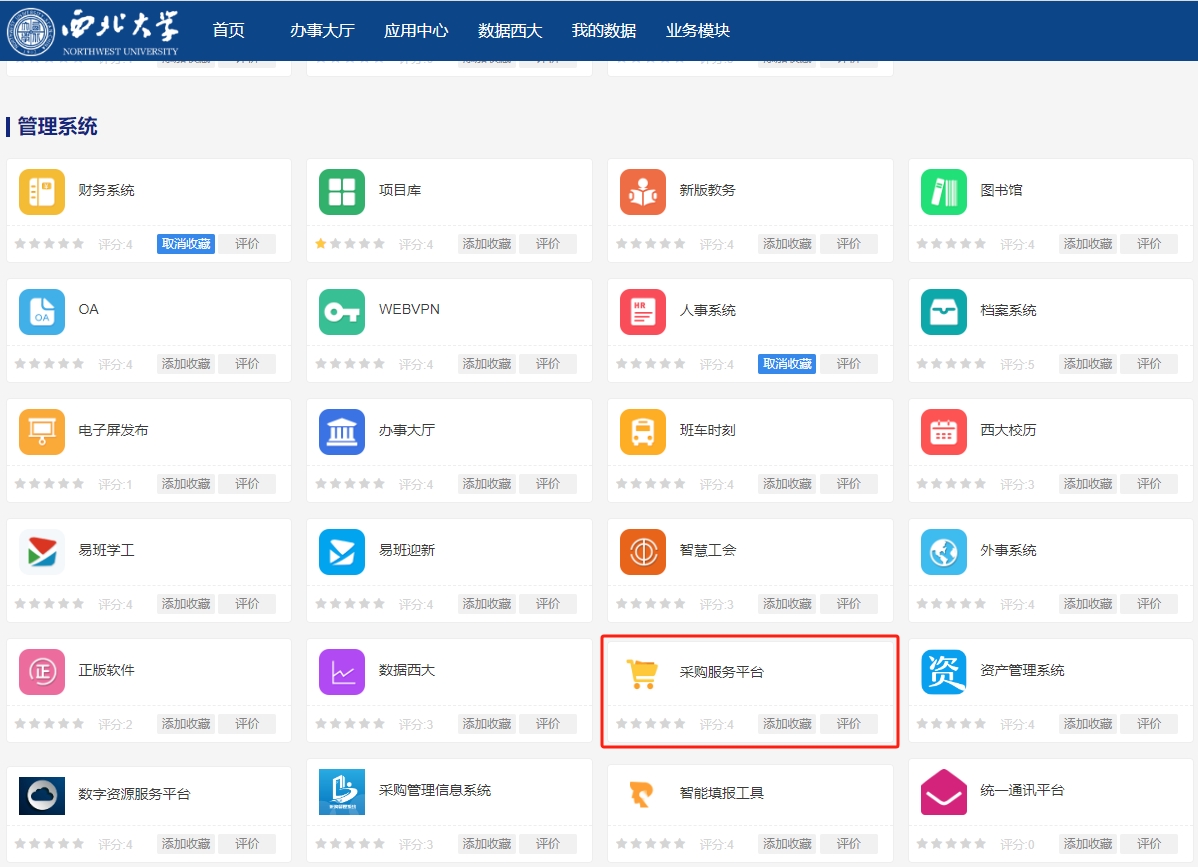Click the 数据西大 purple chart icon

pos(342,671)
